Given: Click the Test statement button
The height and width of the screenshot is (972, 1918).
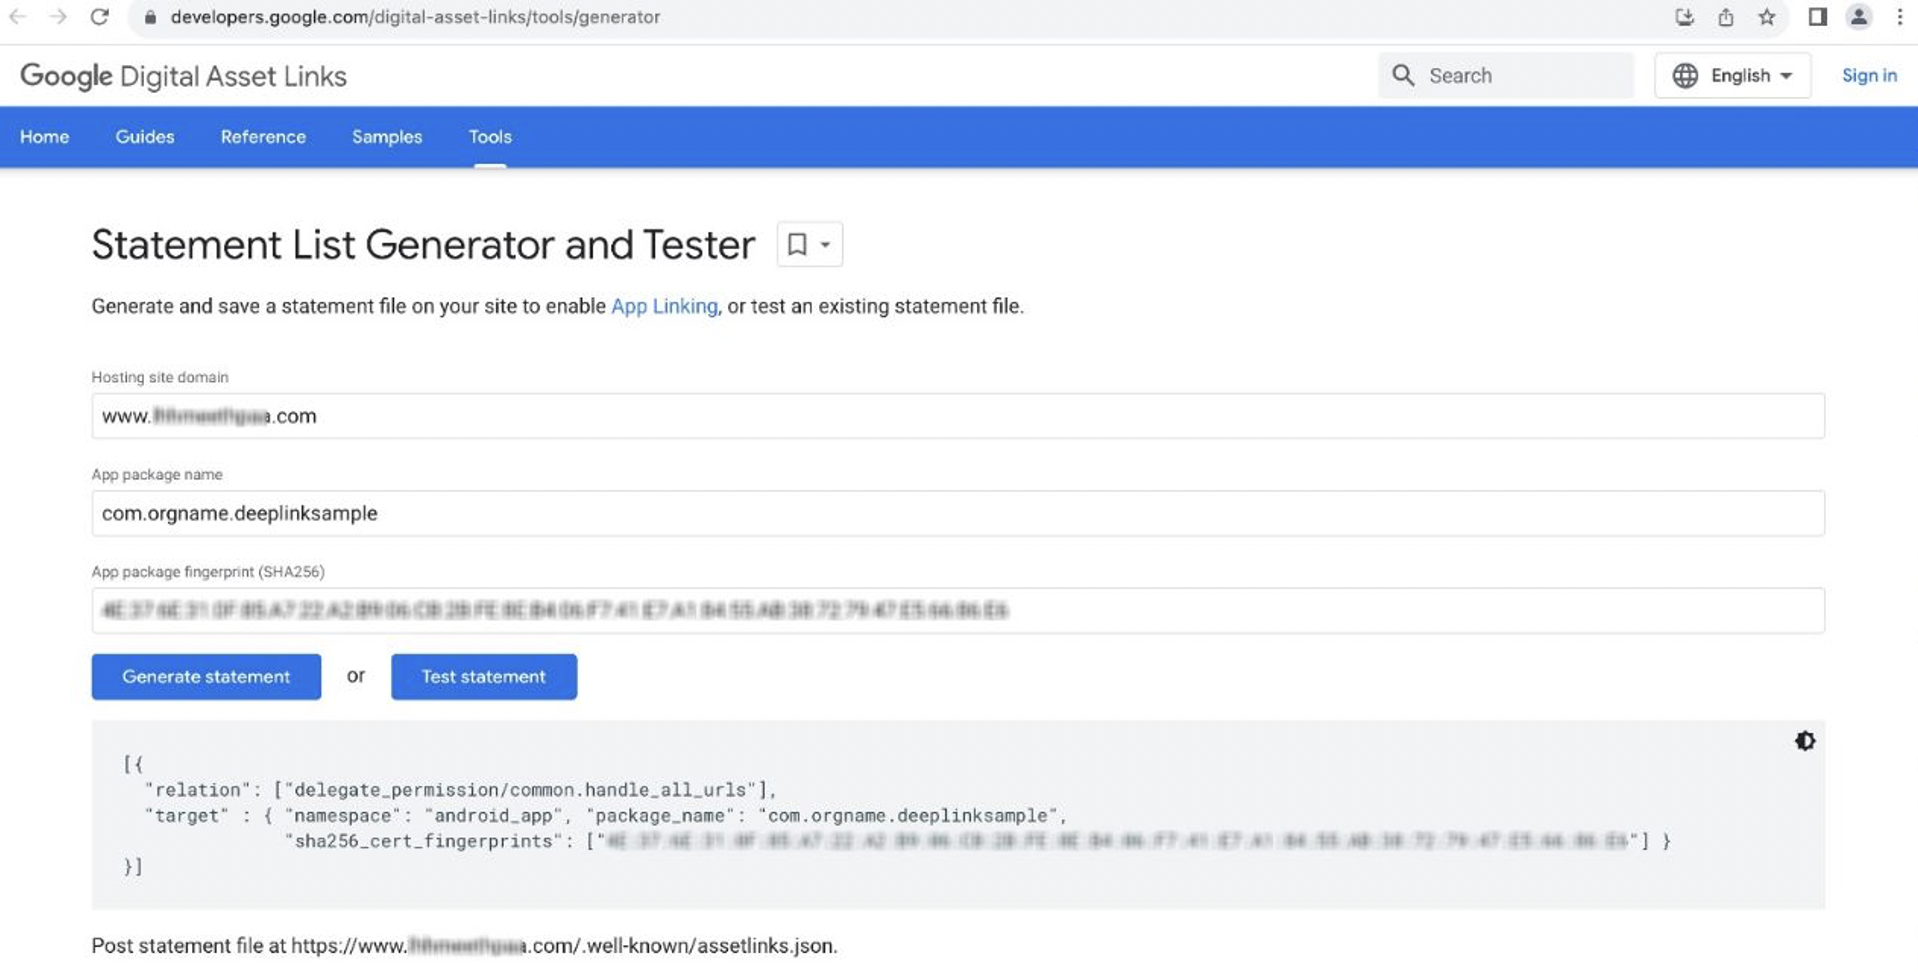Looking at the screenshot, I should pos(483,676).
